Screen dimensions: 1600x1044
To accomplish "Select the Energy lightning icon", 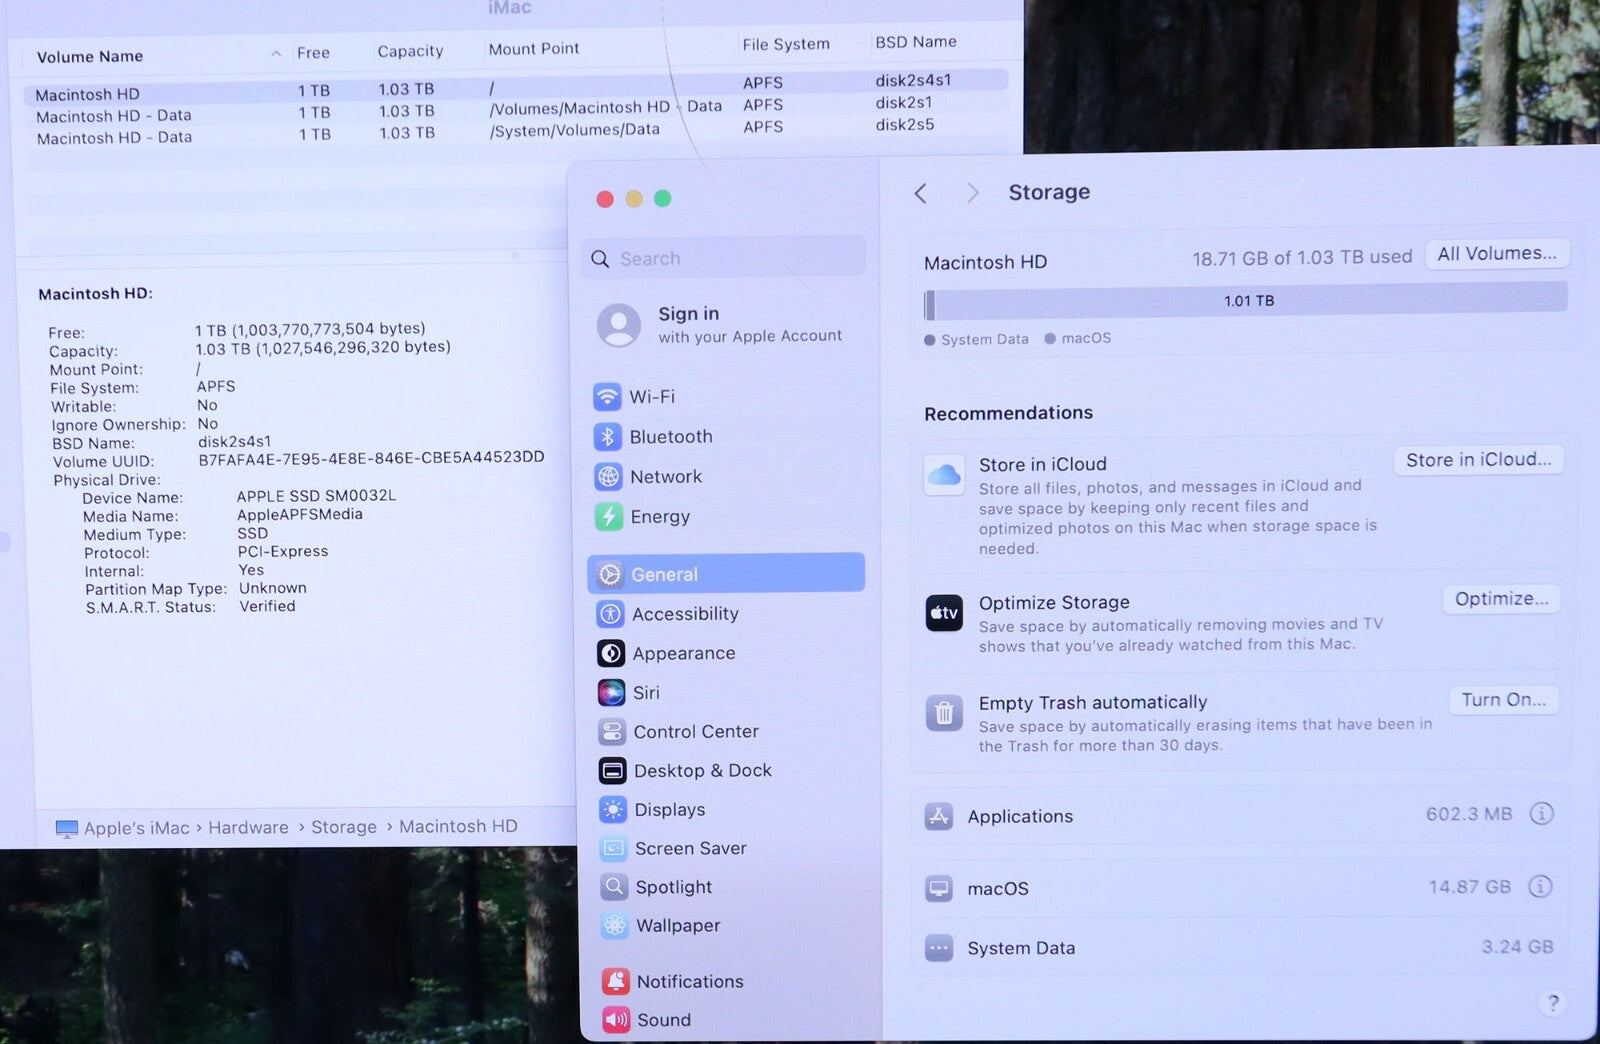I will coord(609,516).
